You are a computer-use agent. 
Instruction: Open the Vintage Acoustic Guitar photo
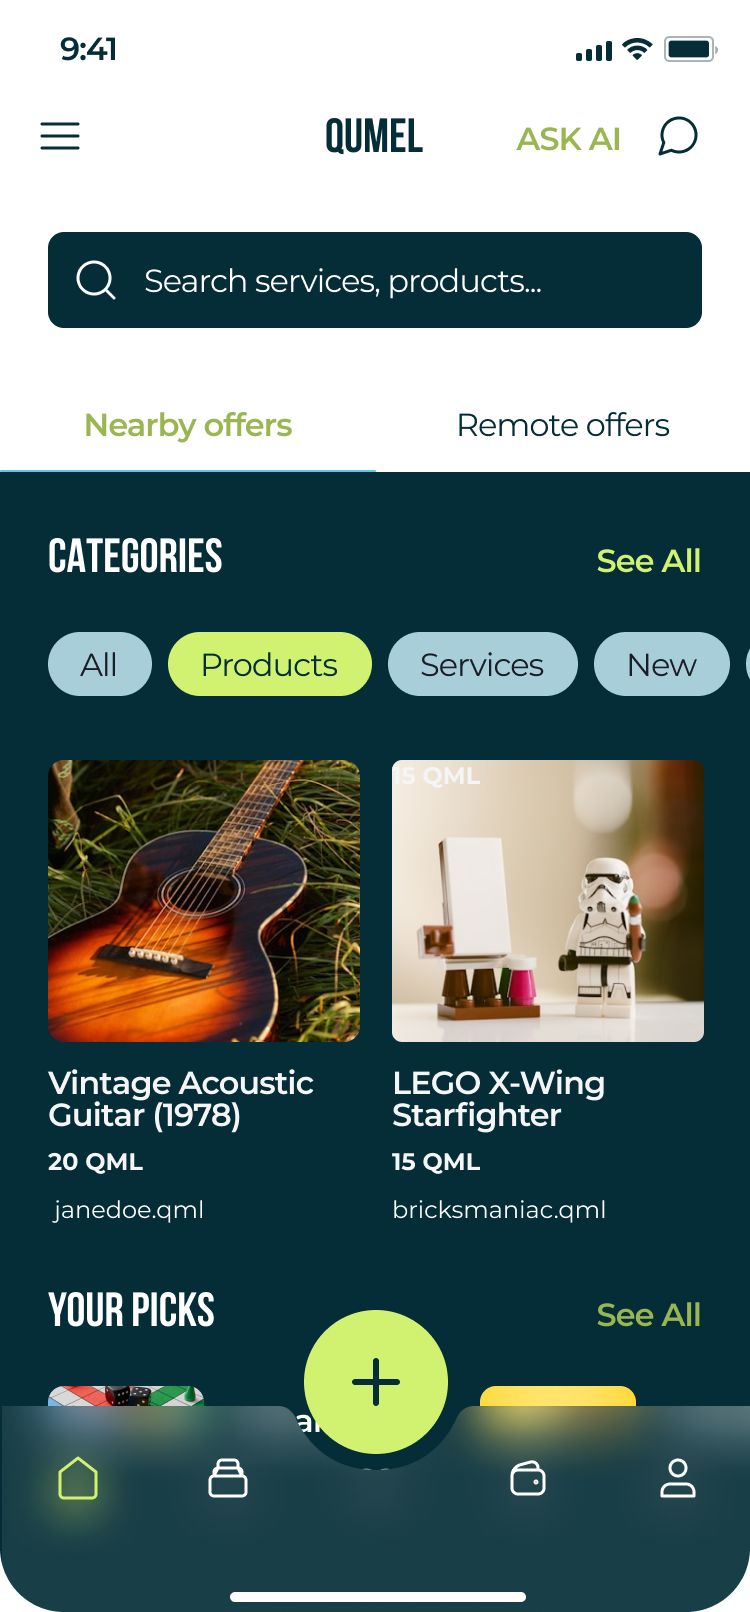[204, 900]
